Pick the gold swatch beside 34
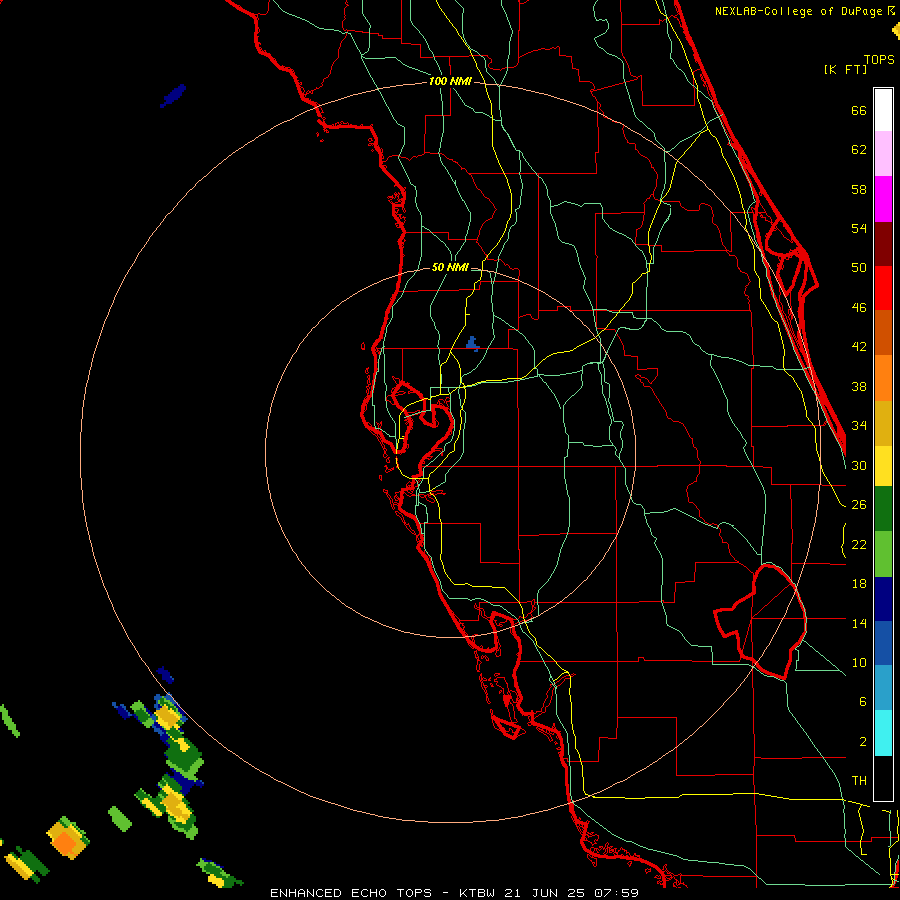Viewport: 900px width, 900px height. (x=883, y=423)
